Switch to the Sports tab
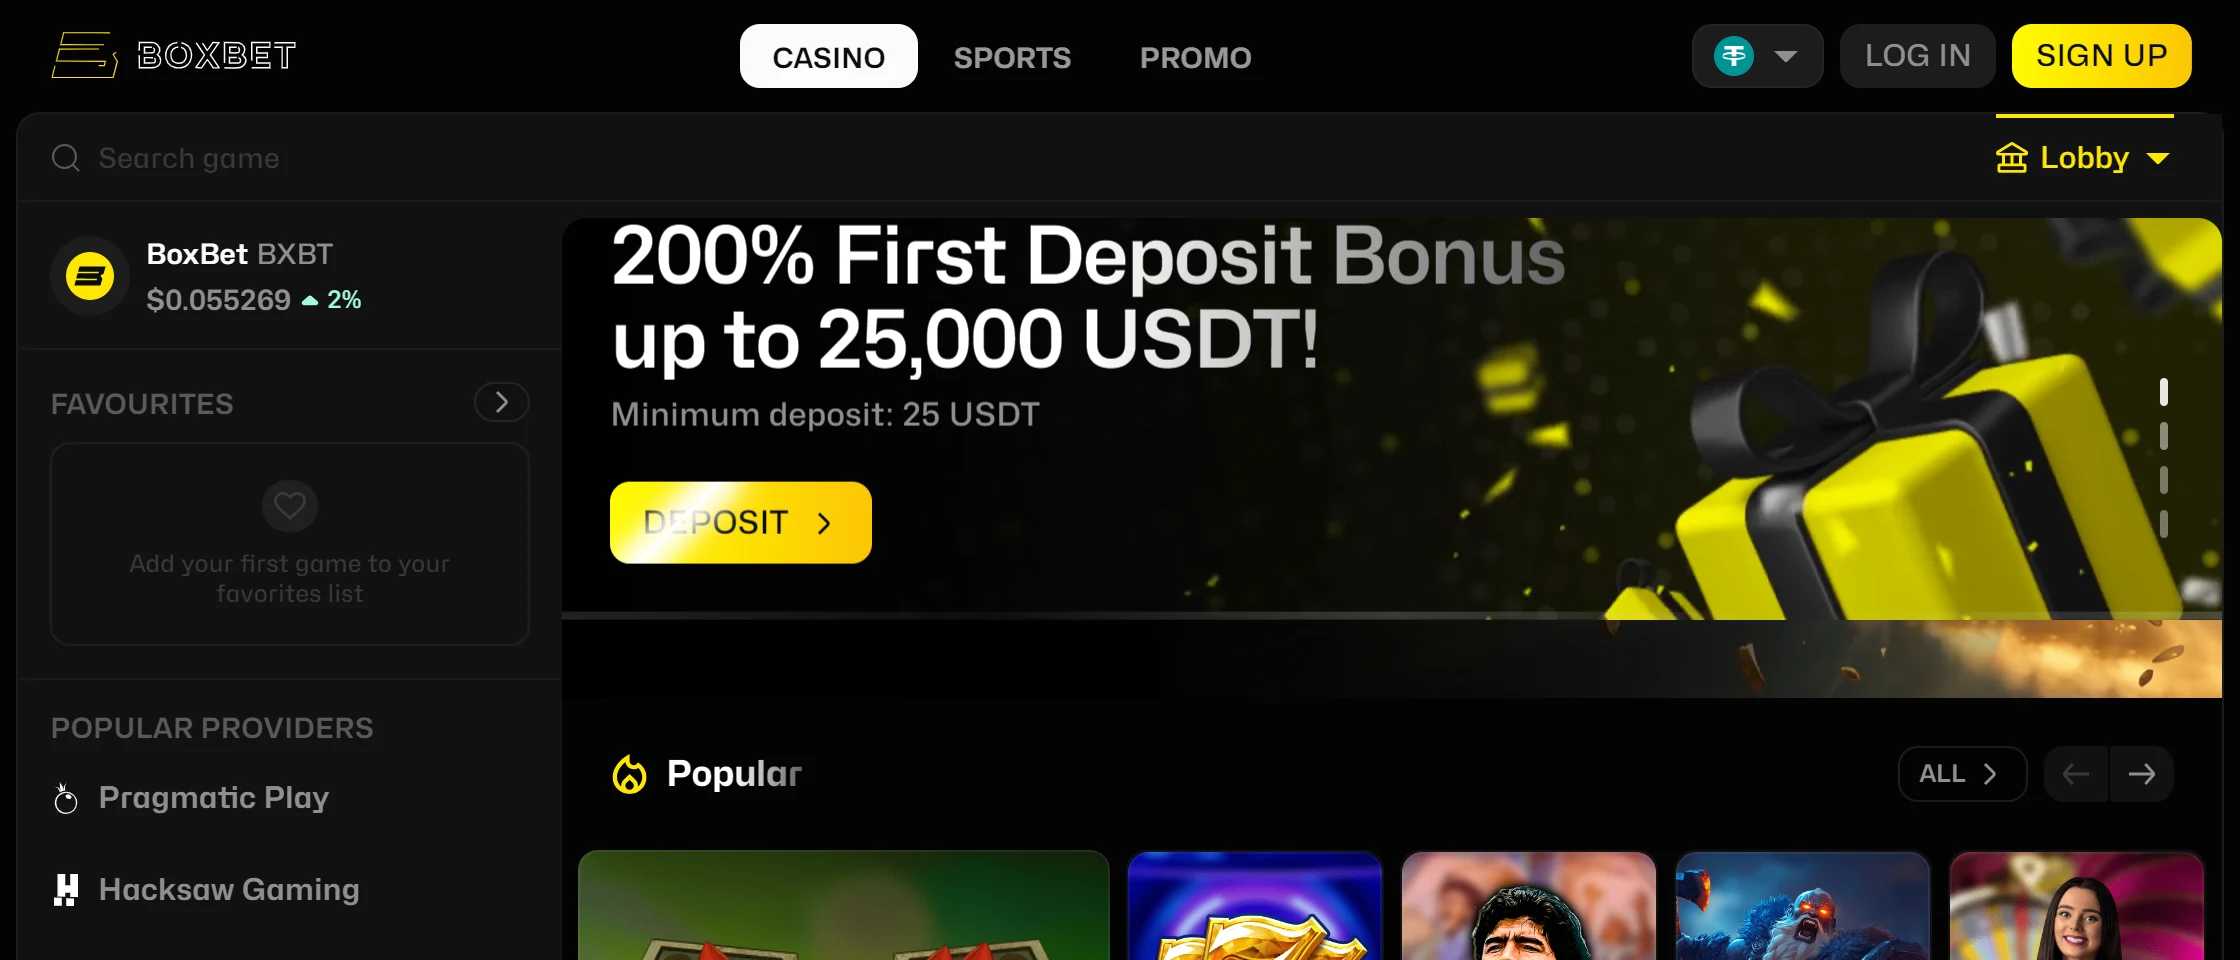 [x=1012, y=57]
